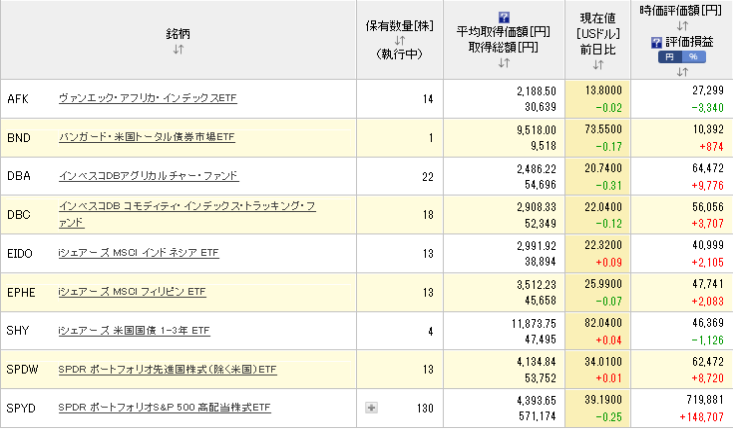
Task: Switch 評価損益 display to percent
Action: 693,57
